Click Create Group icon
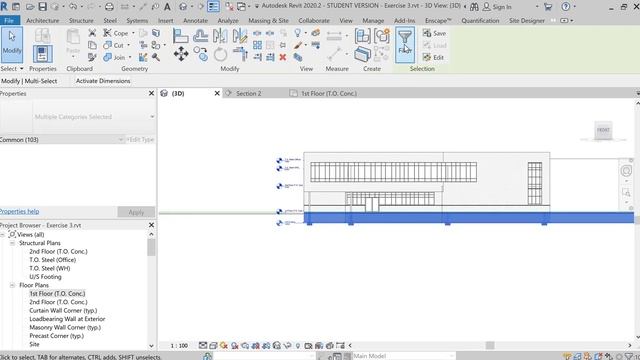Viewport: 640px width, 360px height. click(x=382, y=36)
